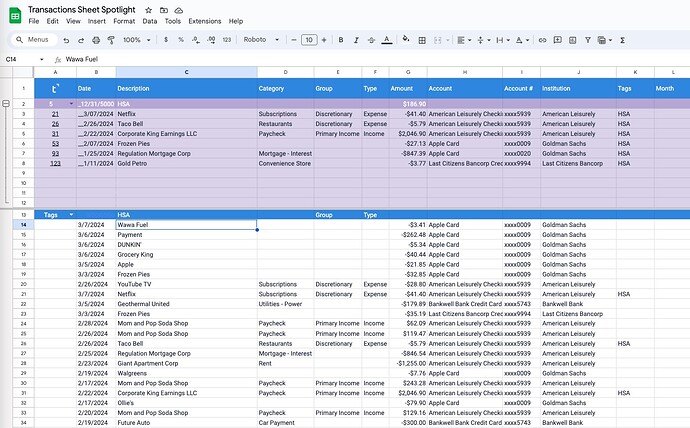Click the link 31 in column A
Screen dimensions: 690x428
(55, 134)
